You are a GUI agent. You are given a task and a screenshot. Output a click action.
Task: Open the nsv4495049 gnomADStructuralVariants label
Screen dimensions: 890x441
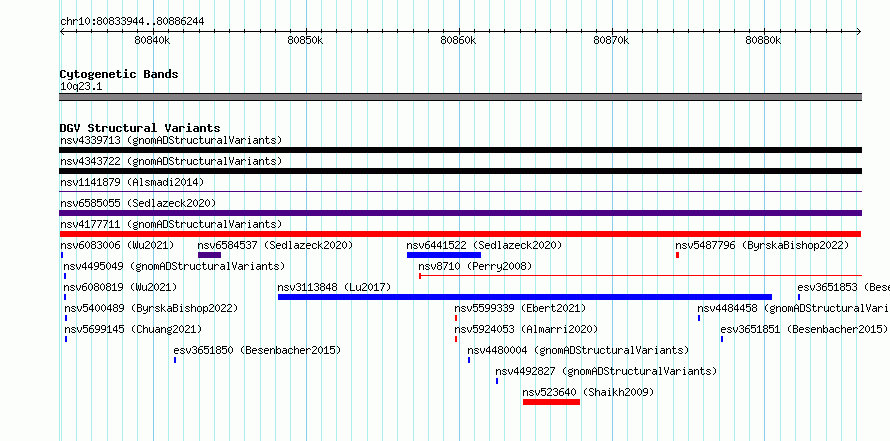click(x=174, y=266)
